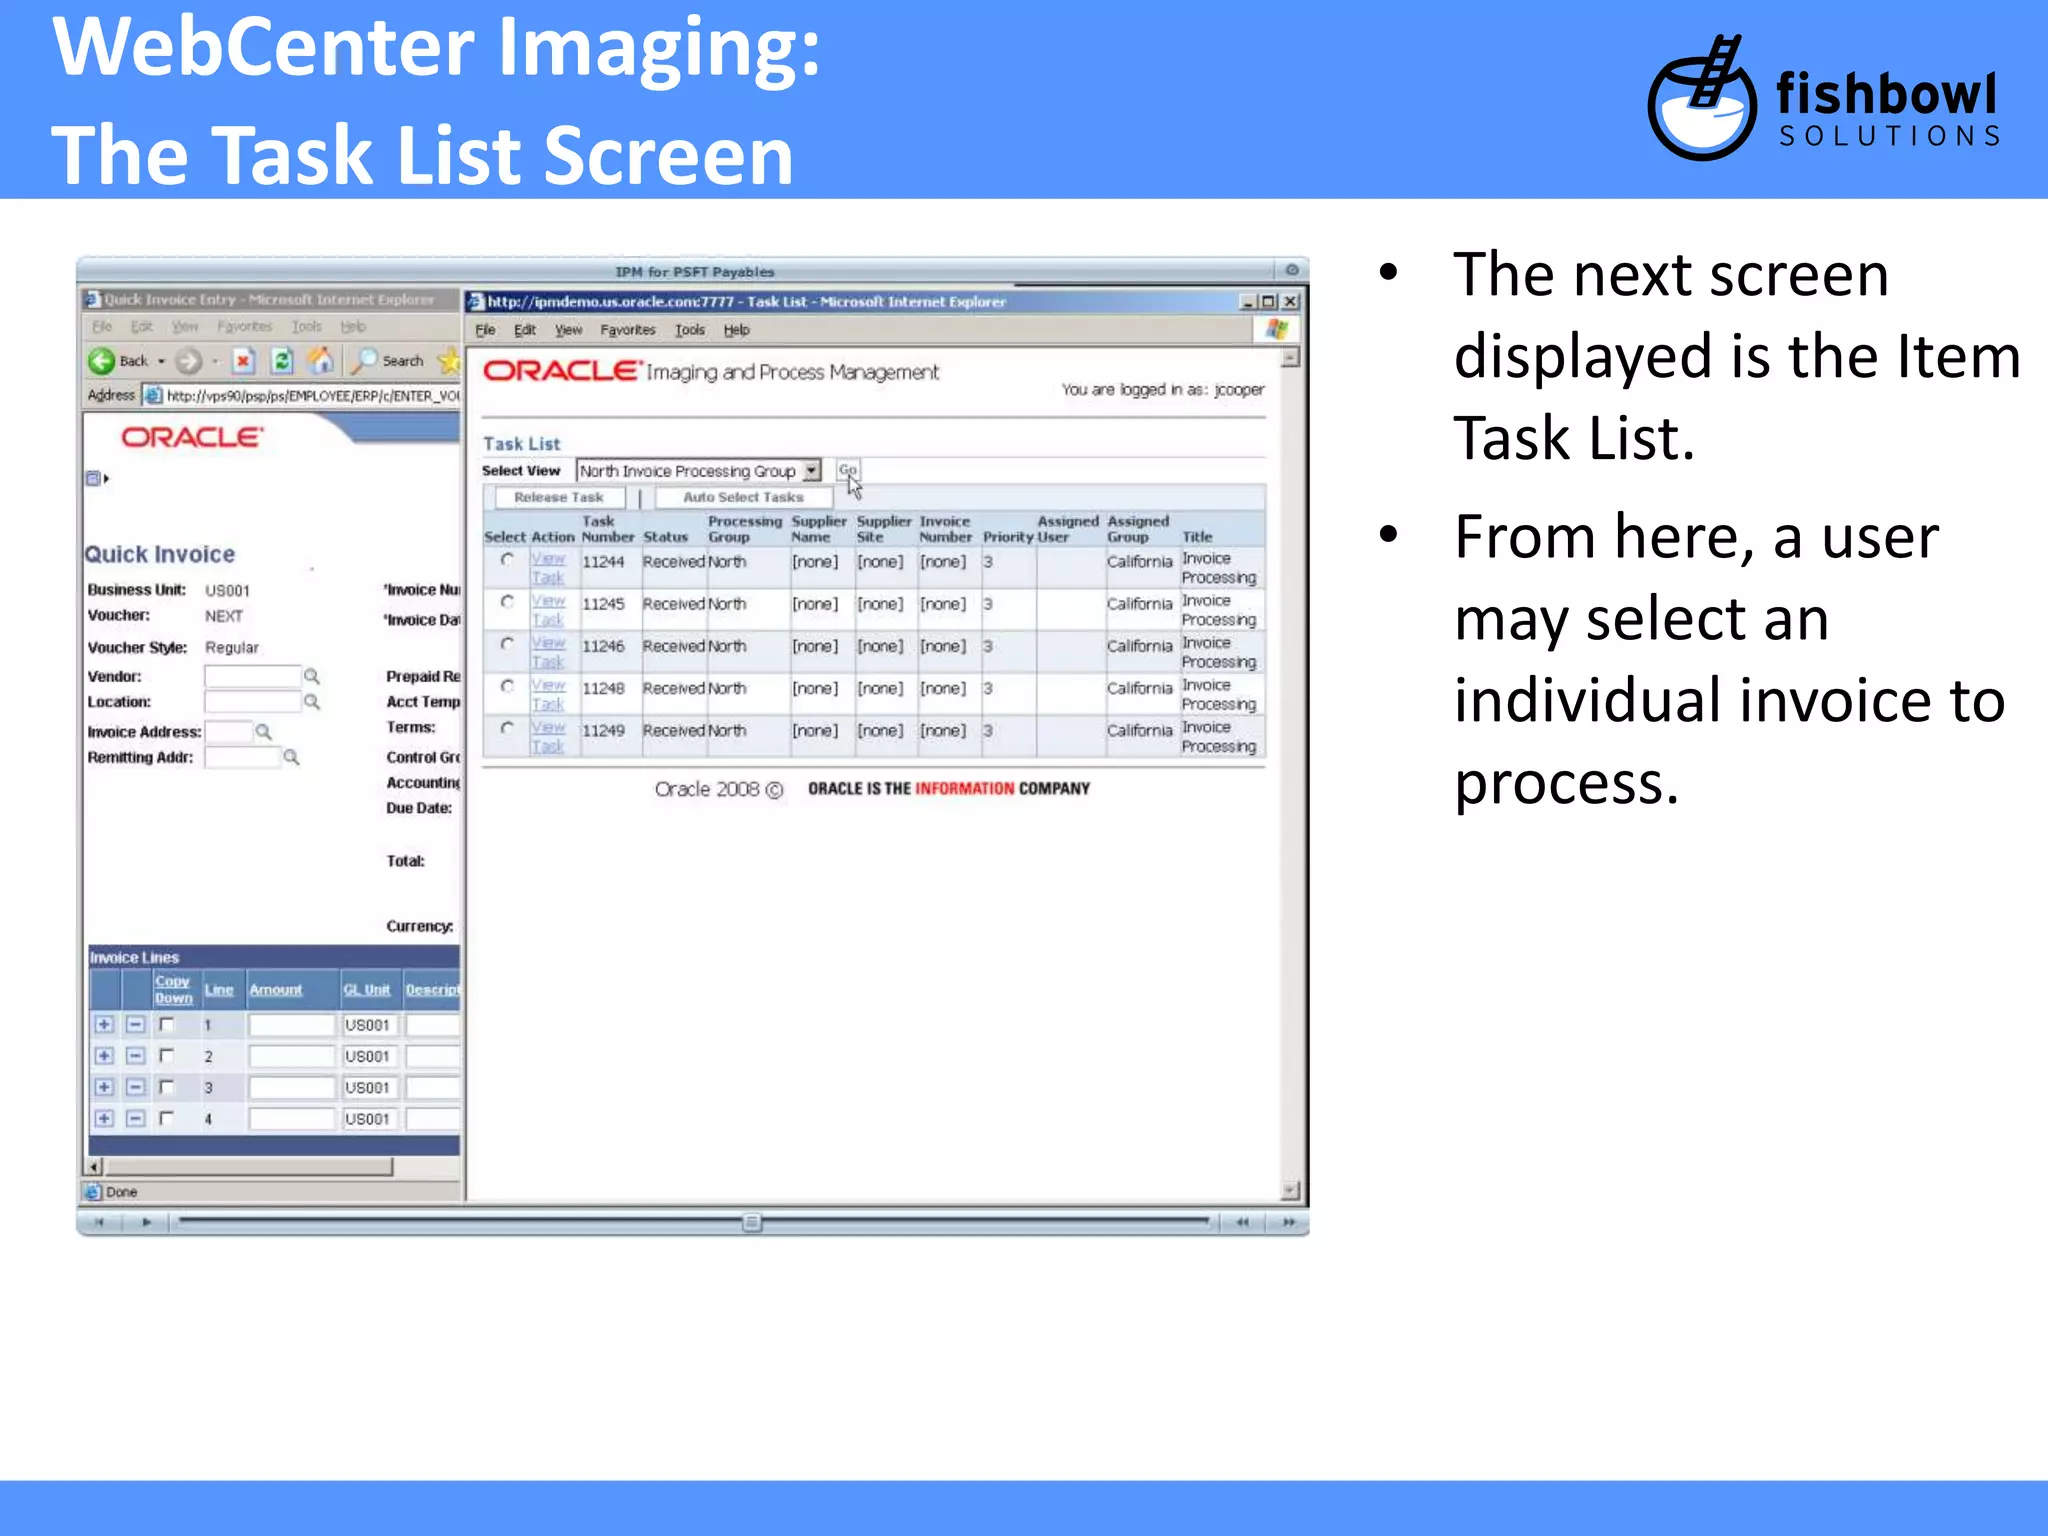The width and height of the screenshot is (2048, 1536).
Task: Click Release Task button
Action: (x=558, y=497)
